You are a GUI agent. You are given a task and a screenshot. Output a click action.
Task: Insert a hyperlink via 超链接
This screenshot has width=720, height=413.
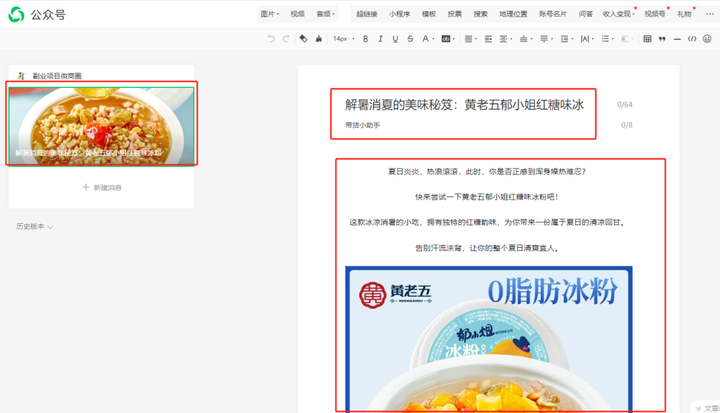coord(366,14)
